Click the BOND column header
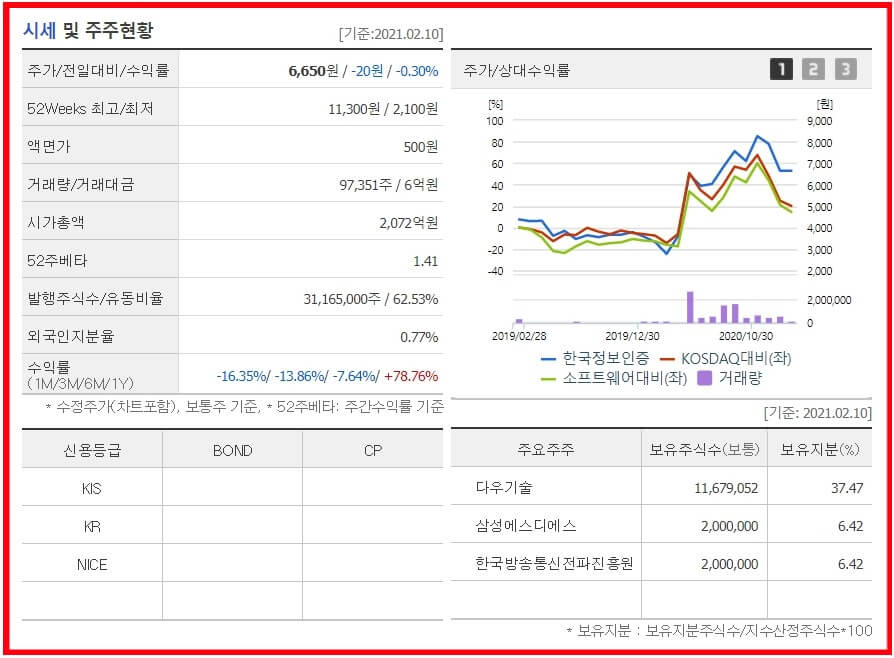 233,451
